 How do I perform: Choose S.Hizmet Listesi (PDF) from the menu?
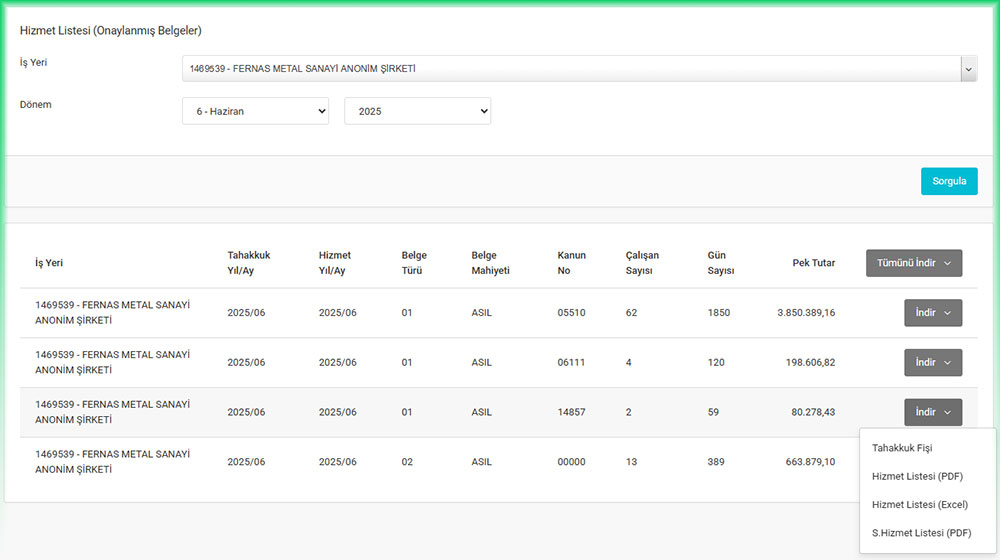(921, 533)
